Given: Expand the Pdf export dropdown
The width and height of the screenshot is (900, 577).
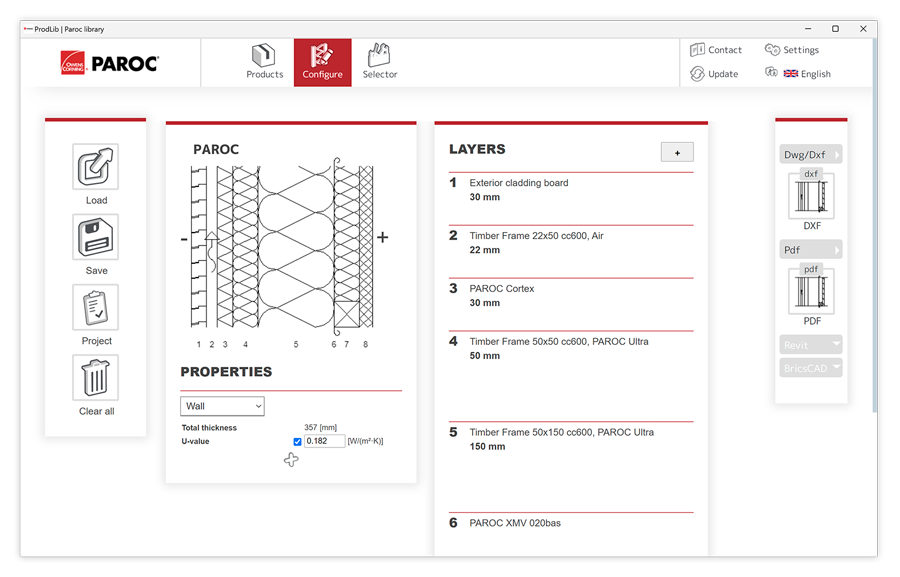Looking at the screenshot, I should click(x=811, y=250).
